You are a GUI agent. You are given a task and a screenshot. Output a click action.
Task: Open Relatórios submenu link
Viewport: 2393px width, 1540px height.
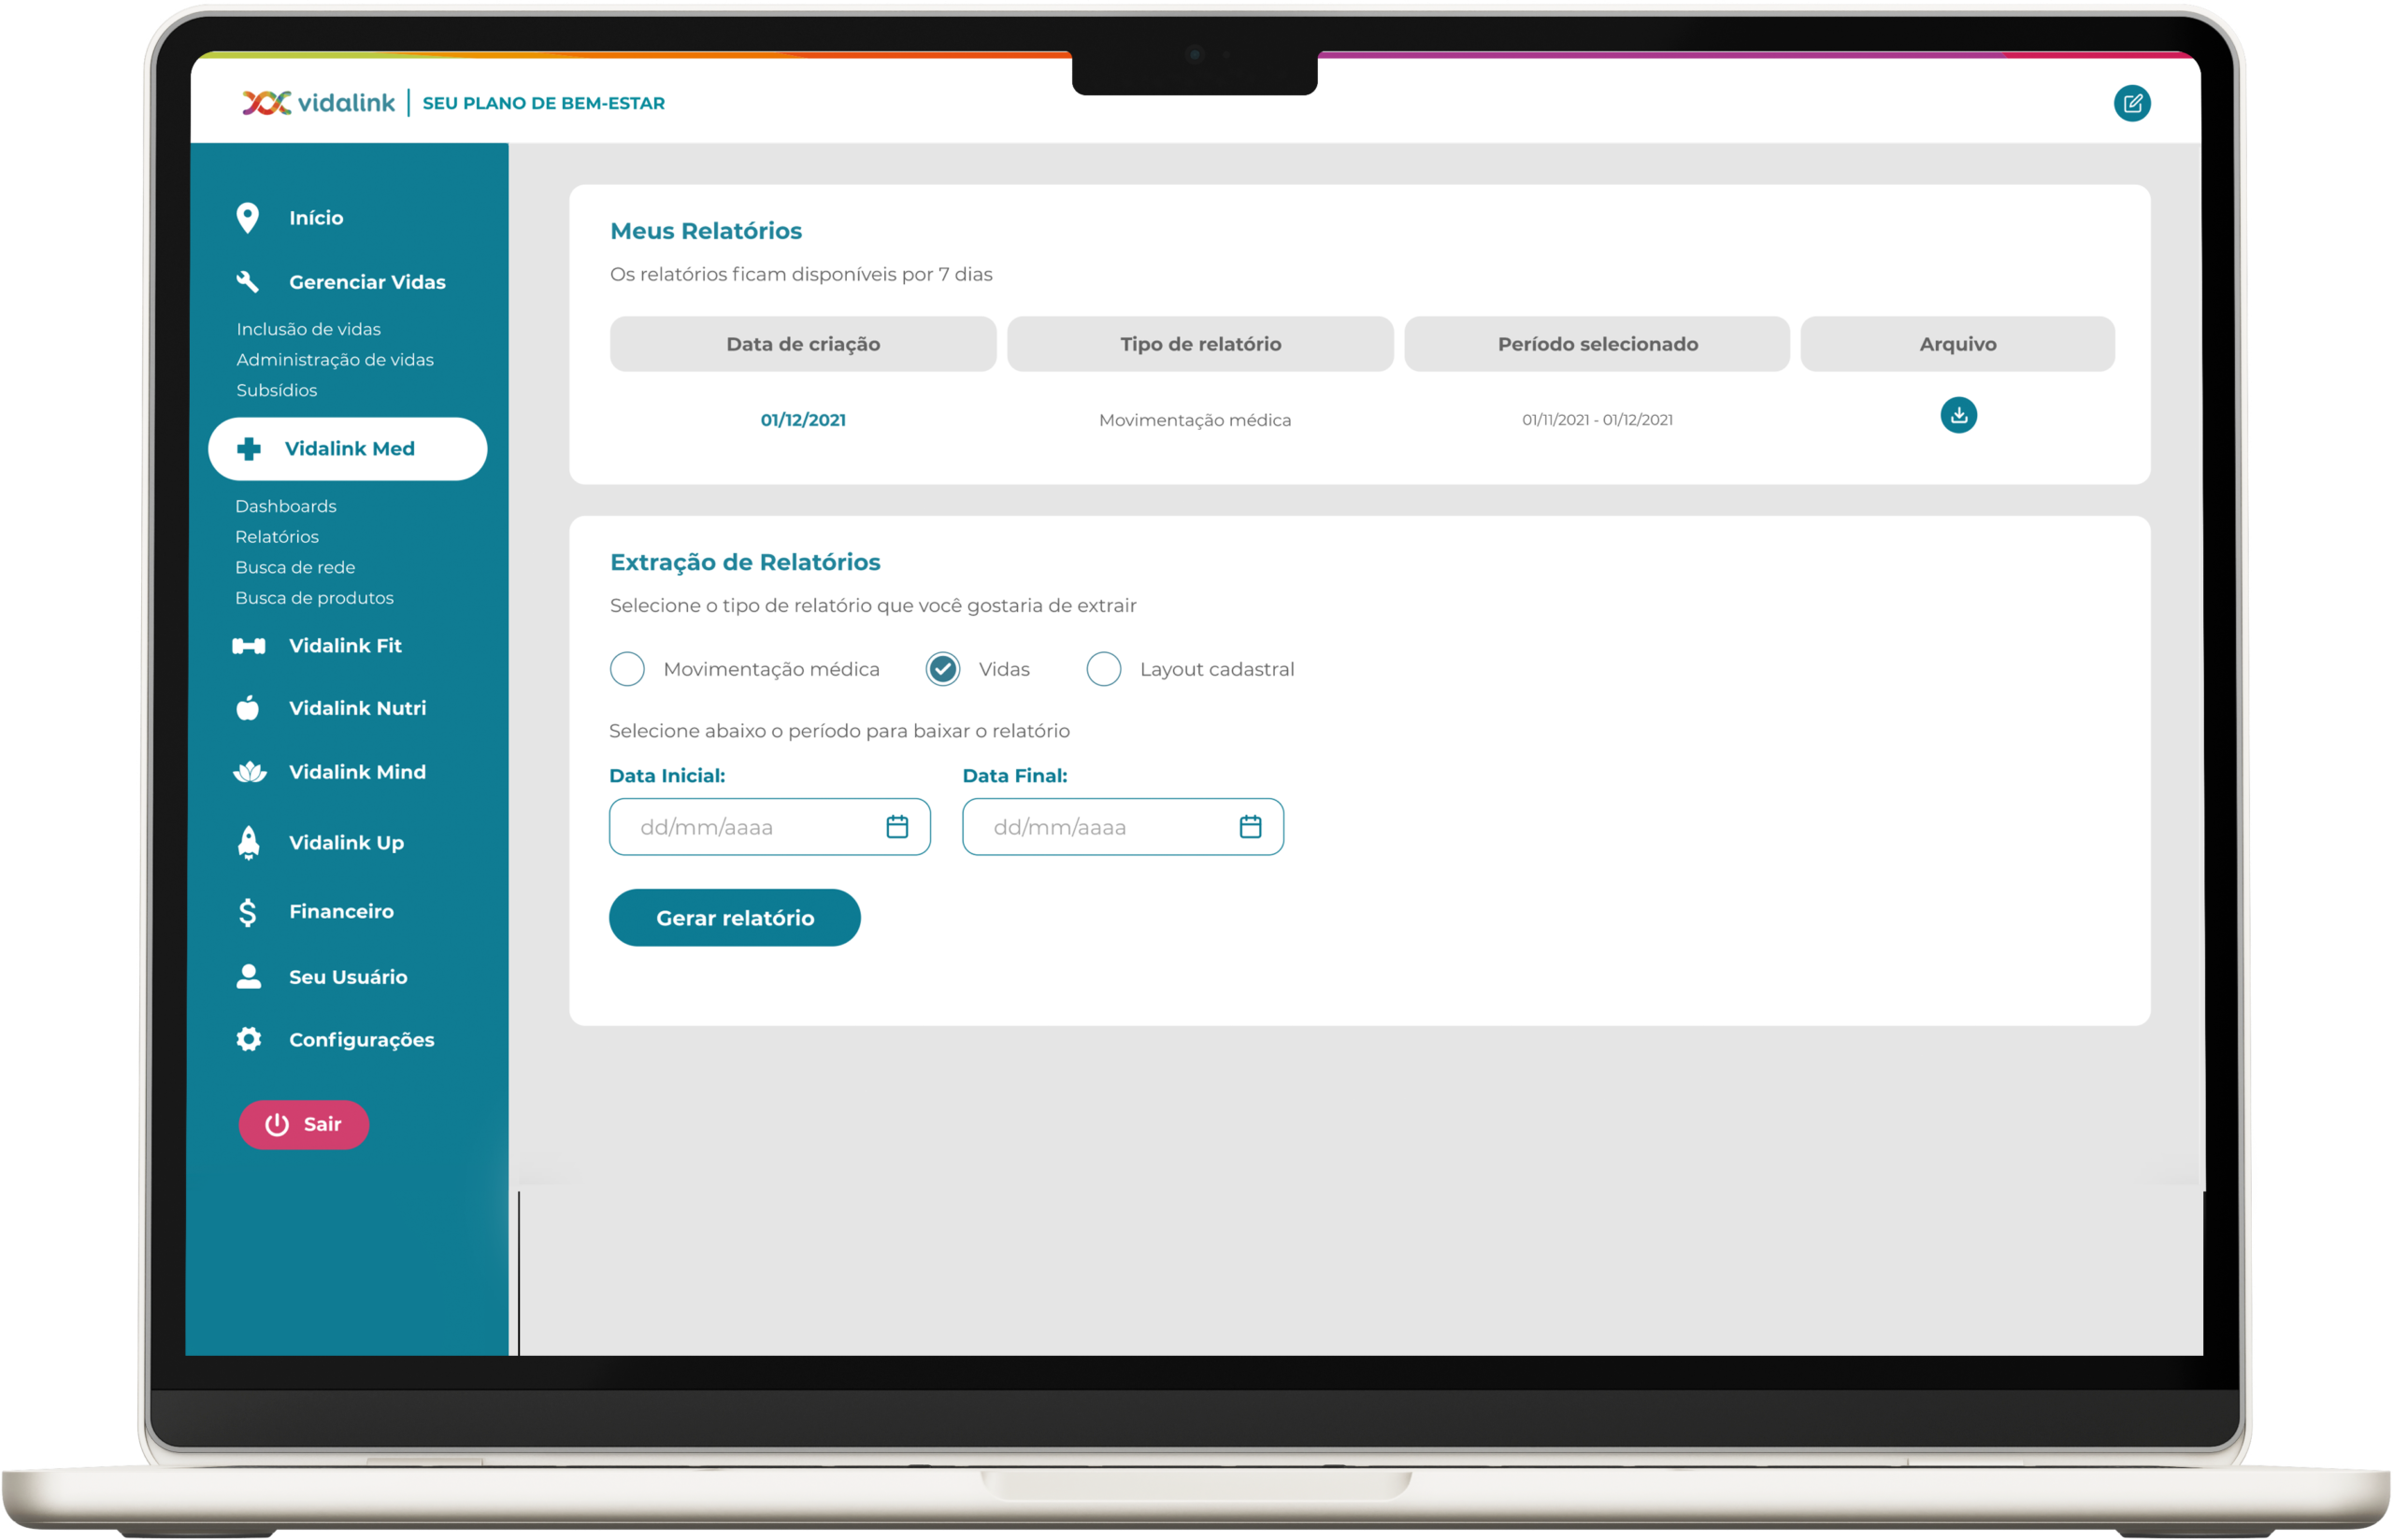276,537
